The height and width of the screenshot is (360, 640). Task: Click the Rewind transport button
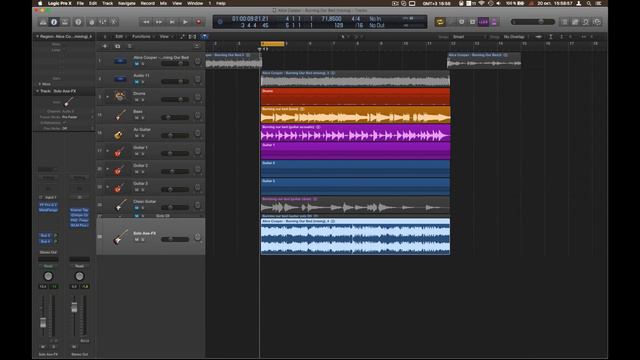(x=146, y=22)
